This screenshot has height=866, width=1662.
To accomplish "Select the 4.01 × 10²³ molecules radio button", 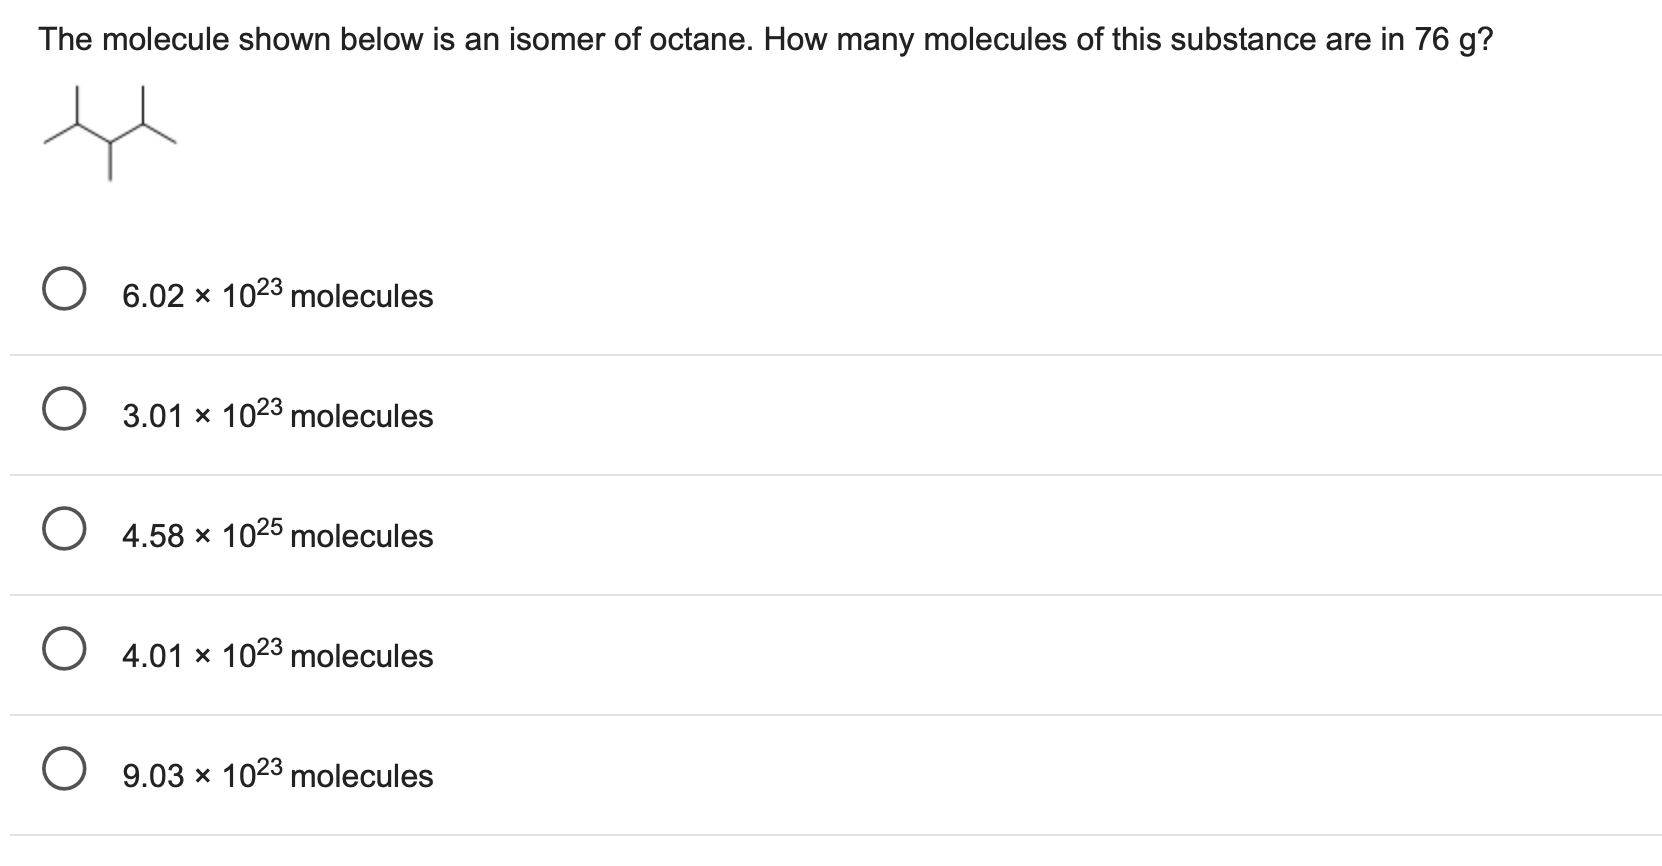I will 64,650.
